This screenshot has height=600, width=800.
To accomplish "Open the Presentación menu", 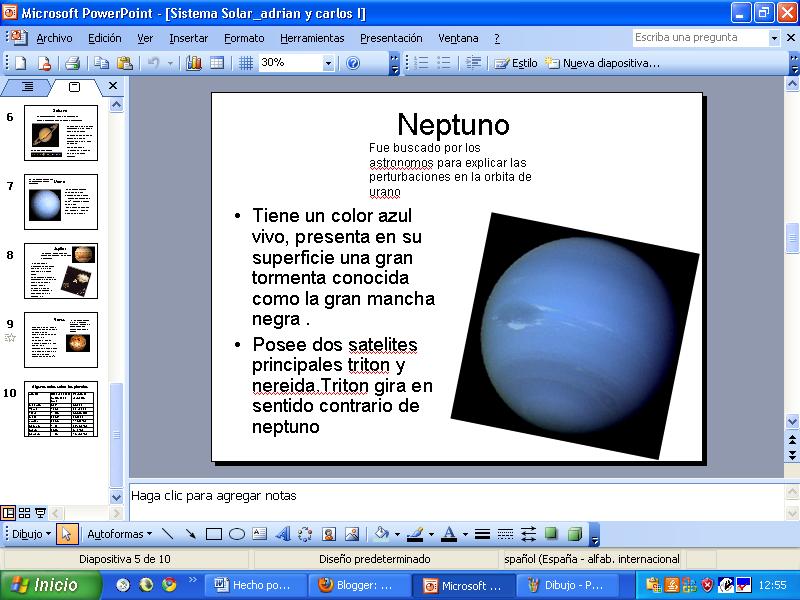I will click(x=391, y=38).
